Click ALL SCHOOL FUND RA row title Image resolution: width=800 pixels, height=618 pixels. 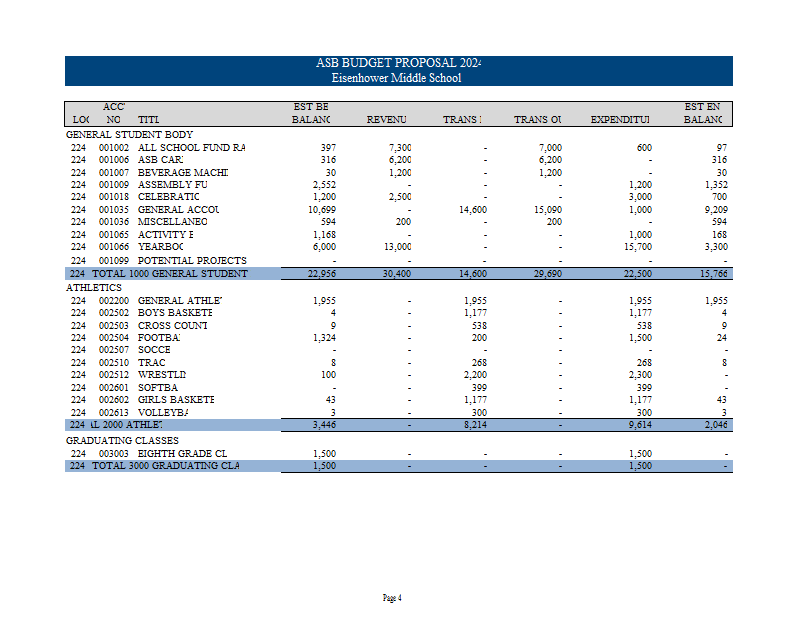pyautogui.click(x=191, y=147)
